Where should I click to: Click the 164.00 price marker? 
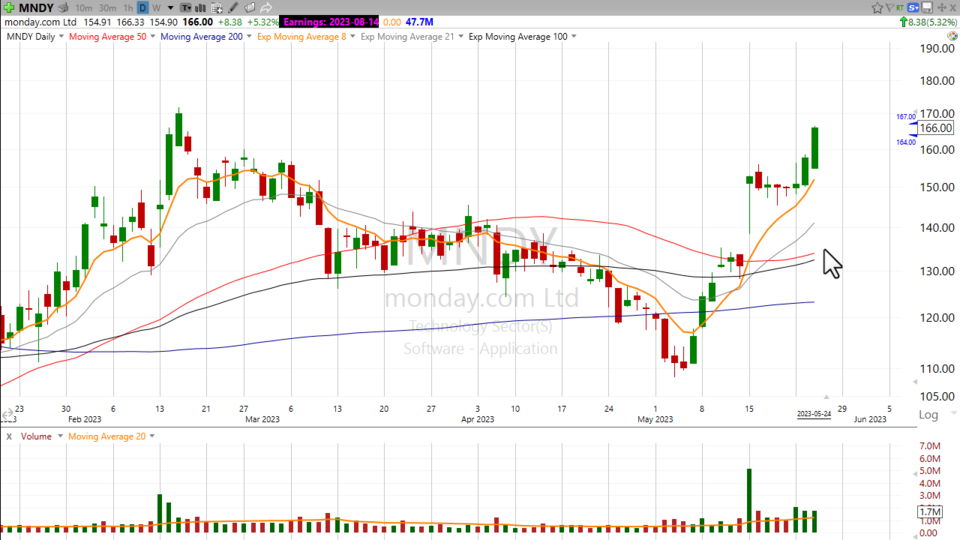(x=906, y=142)
